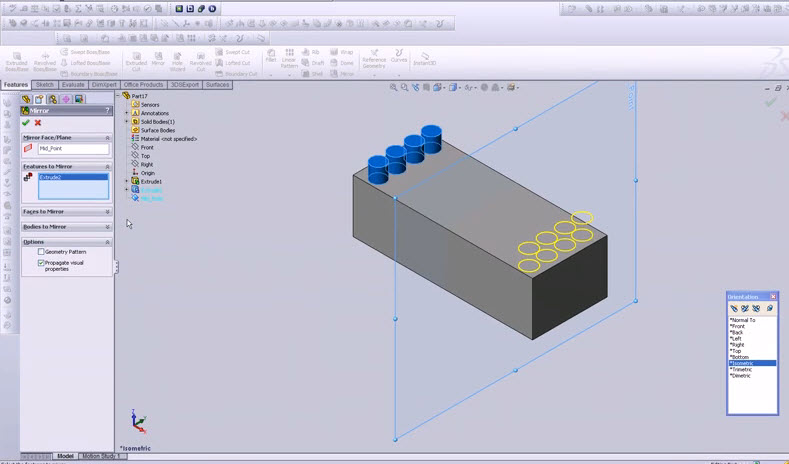Cancel the Mirror feature with red X
789x464 pixels.
[x=38, y=123]
